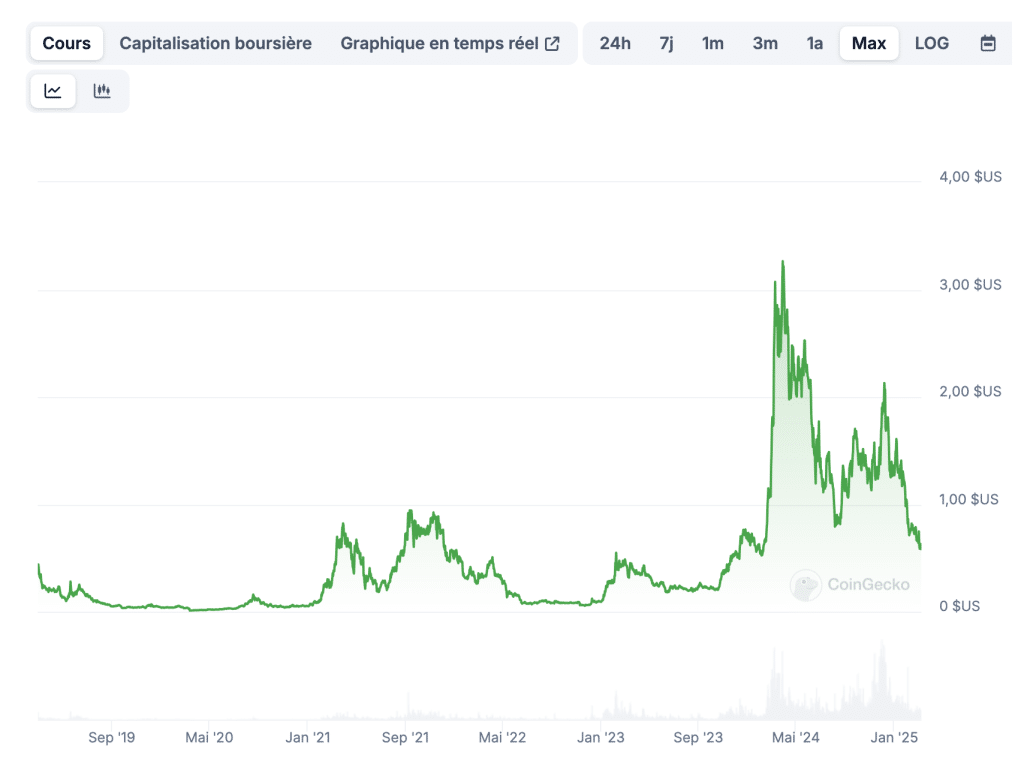Open the calendar date range picker
The width and height of the screenshot is (1024, 764).
(988, 43)
